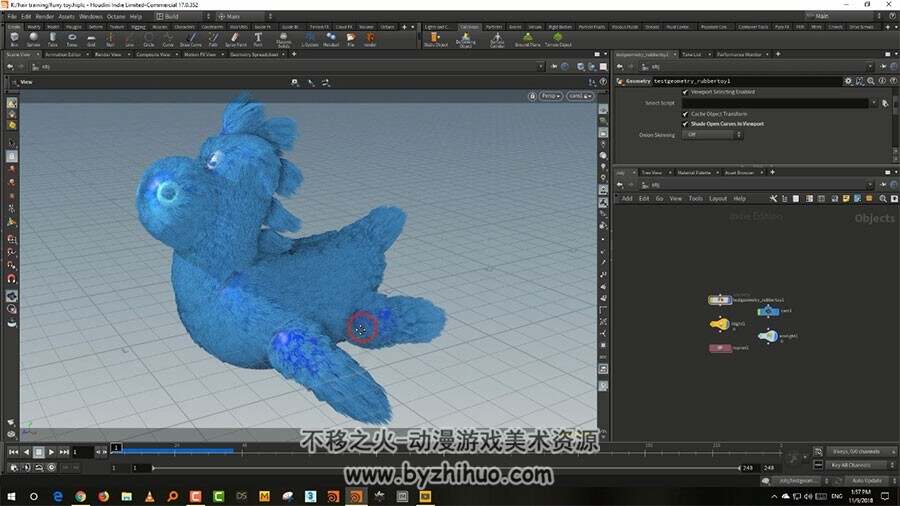
Task: Select the Torus shelf tool
Action: [x=72, y=39]
